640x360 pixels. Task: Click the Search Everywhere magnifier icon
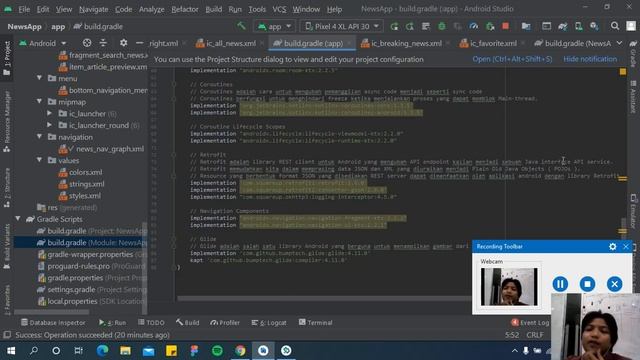pos(615,27)
